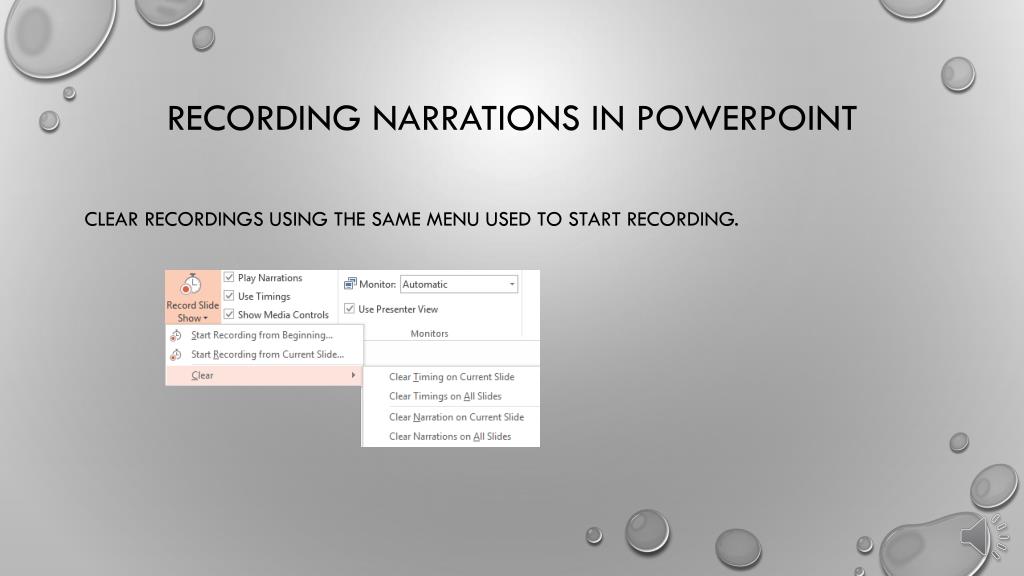Viewport: 1024px width, 576px height.
Task: Click the Recording Narrations in PowerPoint title
Action: [x=511, y=118]
